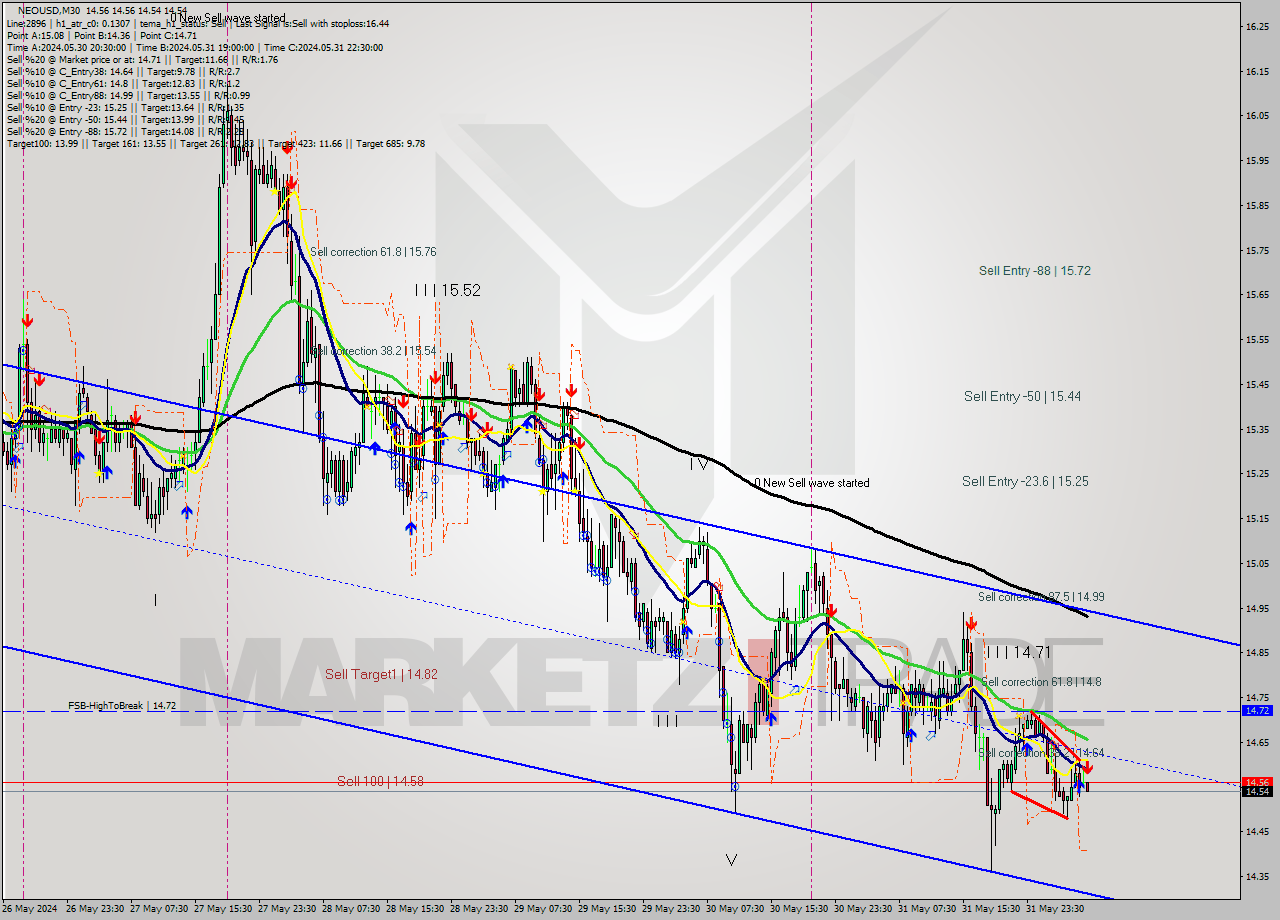Click the 'Sell correction 87.5 | 14.99' label

pyautogui.click(x=1041, y=597)
